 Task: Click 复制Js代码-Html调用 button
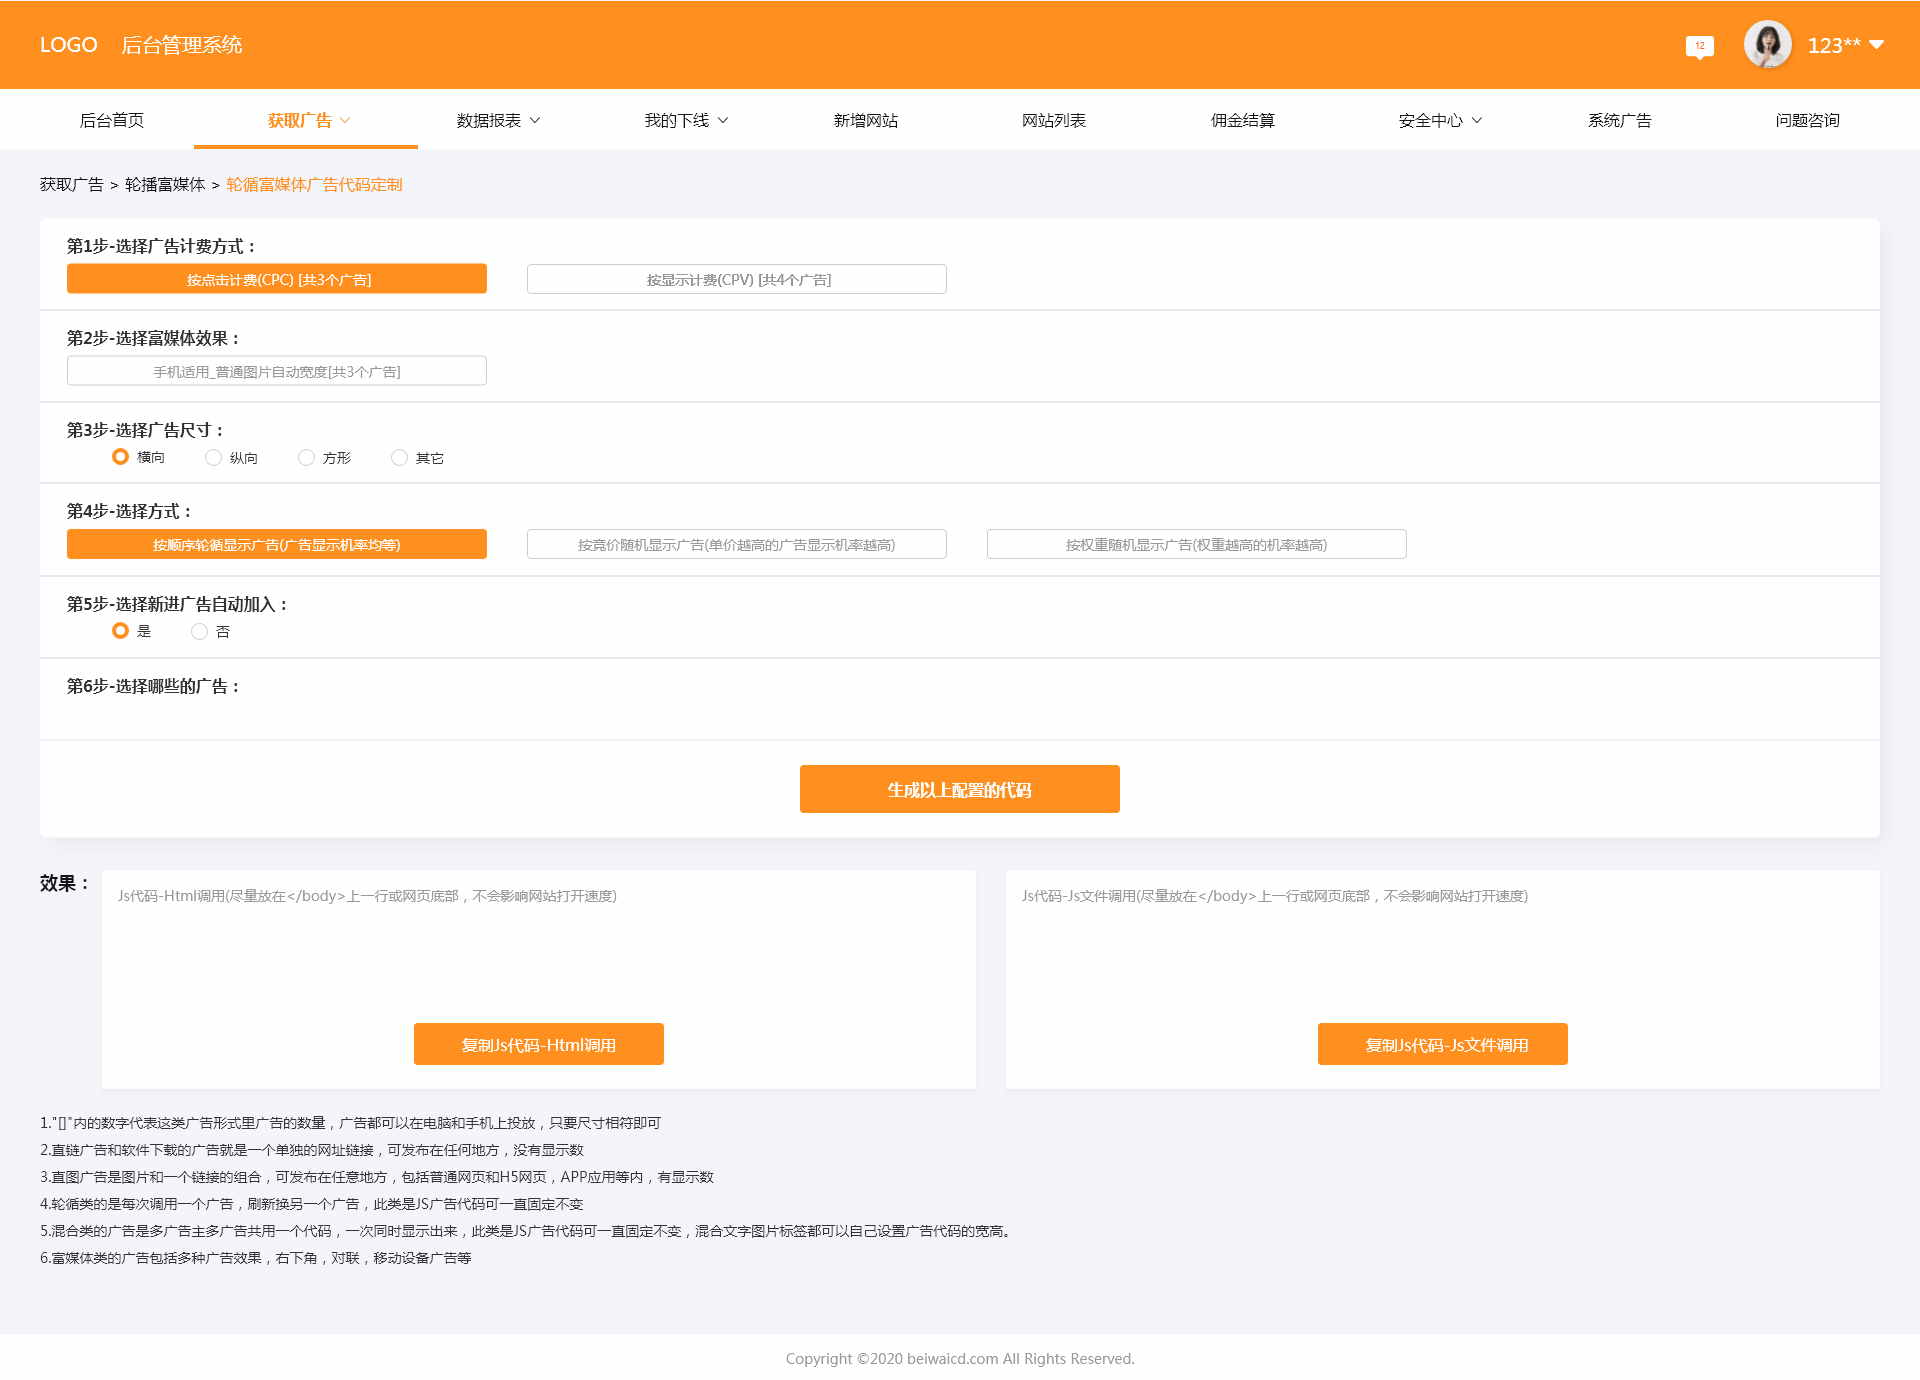click(x=538, y=1044)
